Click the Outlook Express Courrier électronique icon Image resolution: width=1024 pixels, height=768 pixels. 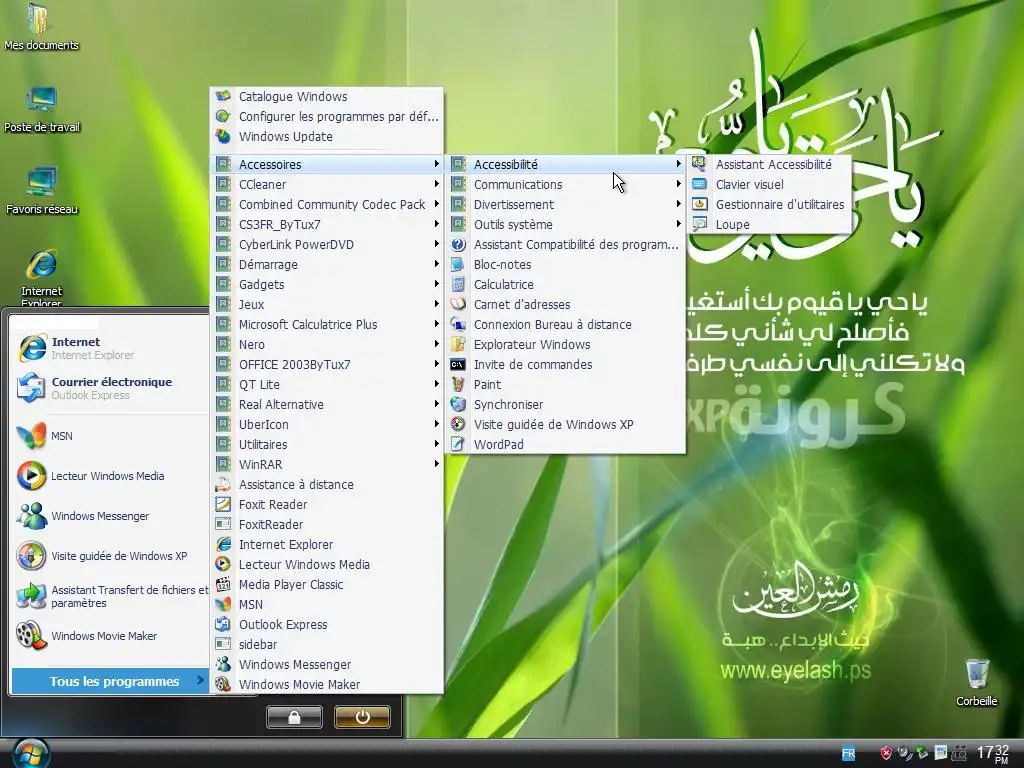31,388
